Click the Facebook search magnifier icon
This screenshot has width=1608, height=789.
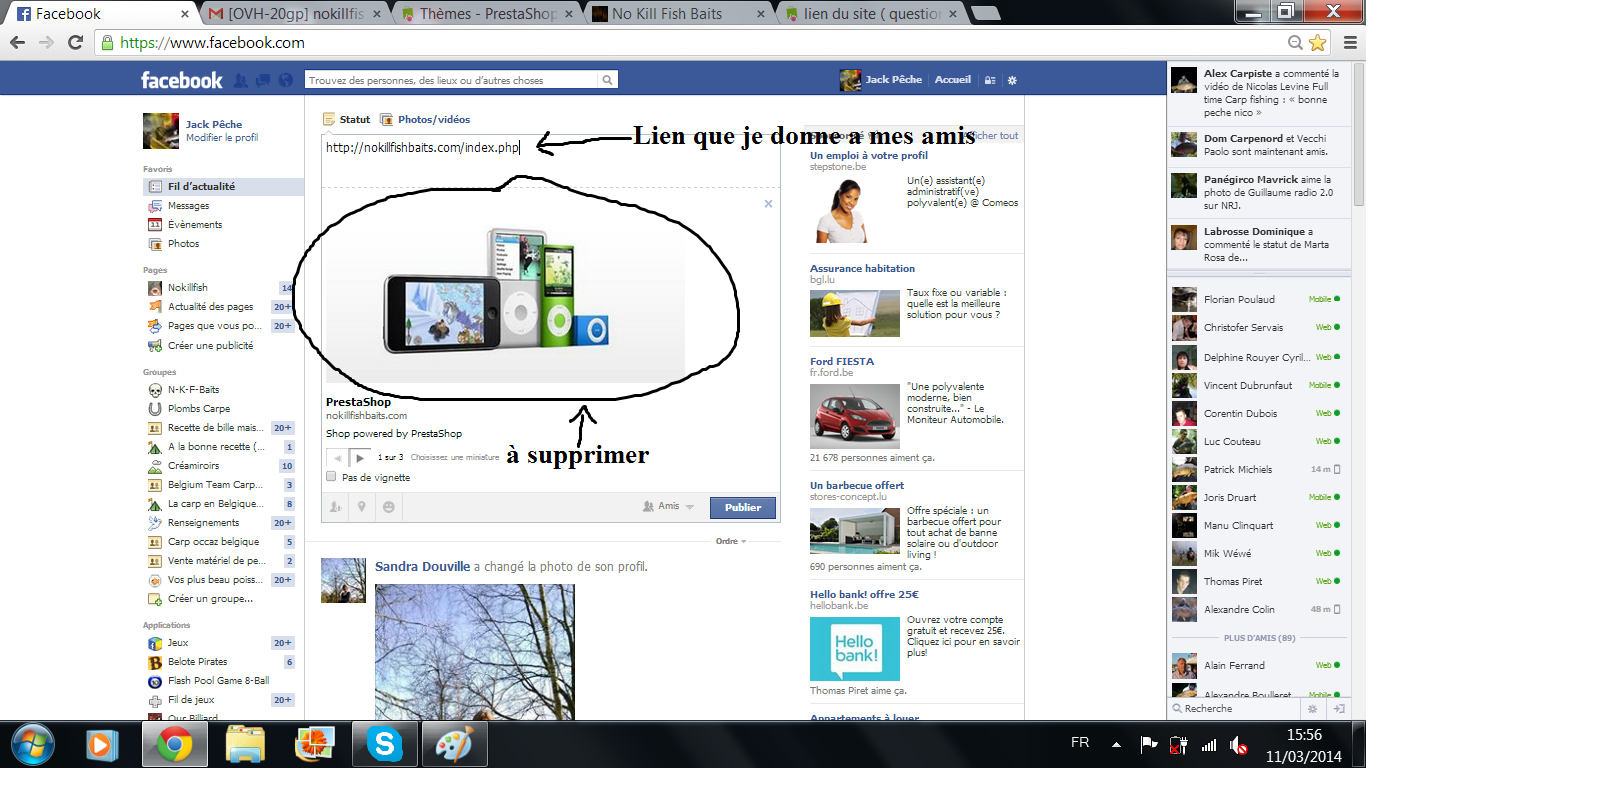[606, 80]
